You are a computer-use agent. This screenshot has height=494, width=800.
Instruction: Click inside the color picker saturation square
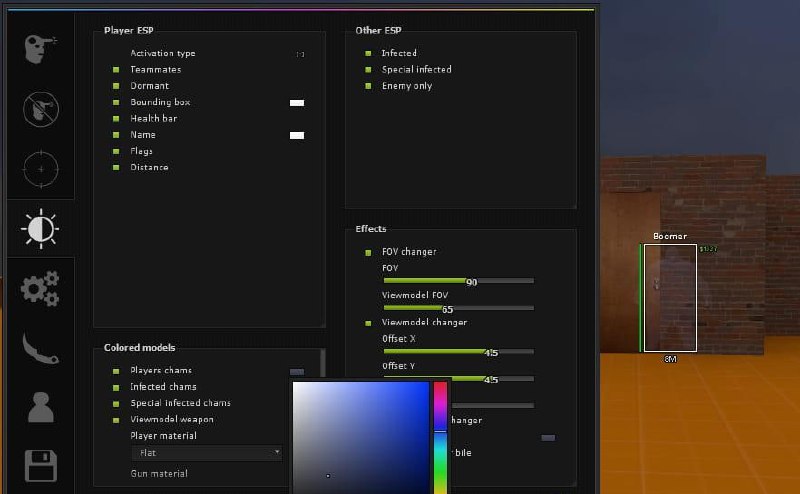click(360, 435)
